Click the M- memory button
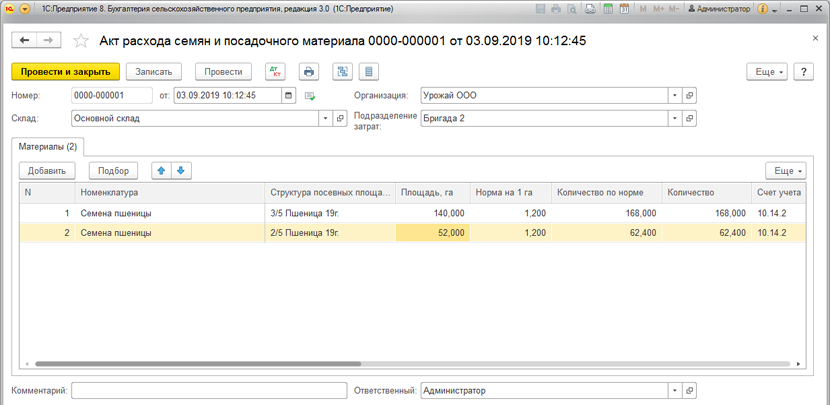Screen dimensions: 830x405 674,9
